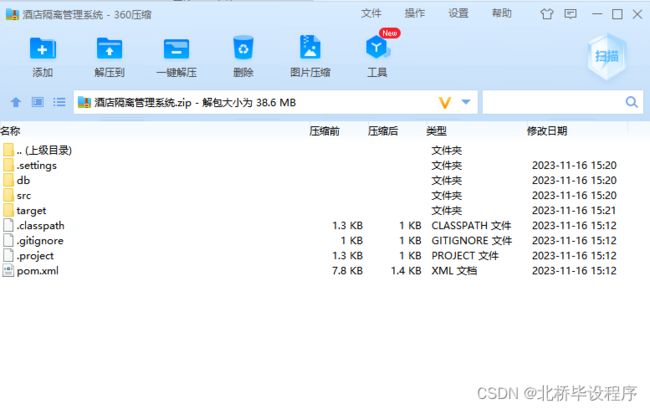Maximize the 360压缩 window
650x409 pixels.
tap(617, 14)
